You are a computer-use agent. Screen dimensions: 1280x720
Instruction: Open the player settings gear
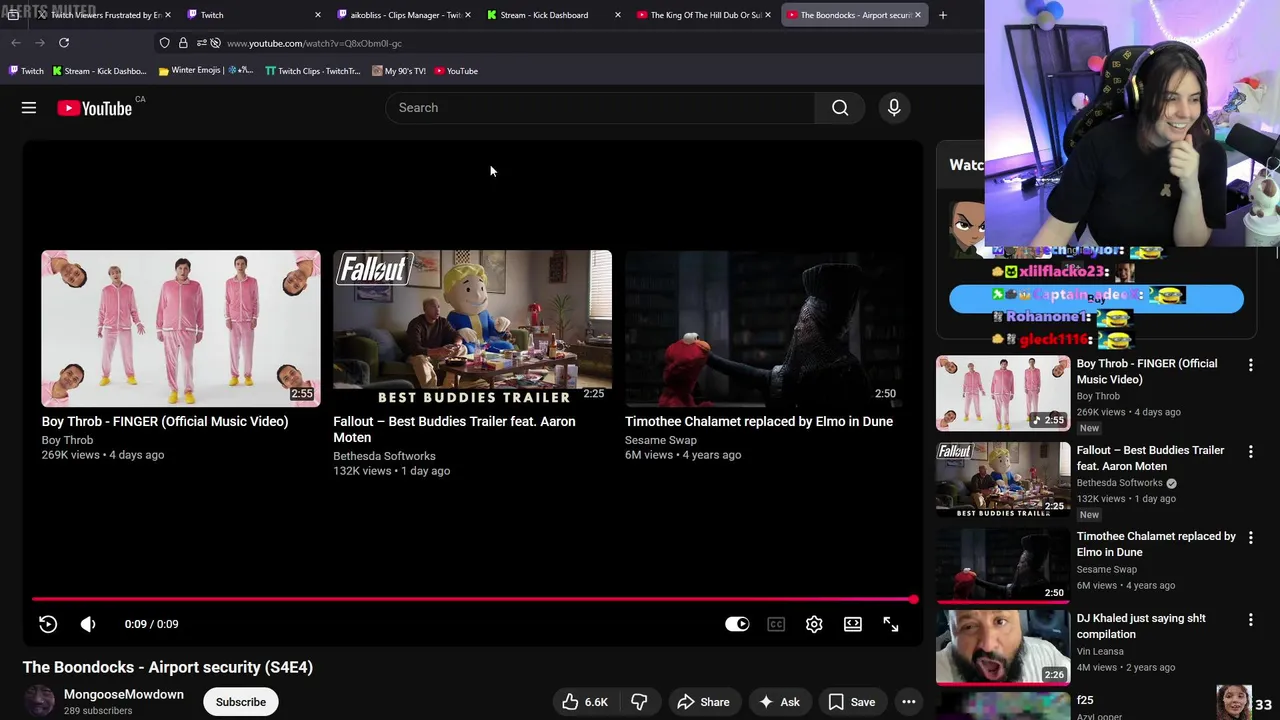point(814,624)
